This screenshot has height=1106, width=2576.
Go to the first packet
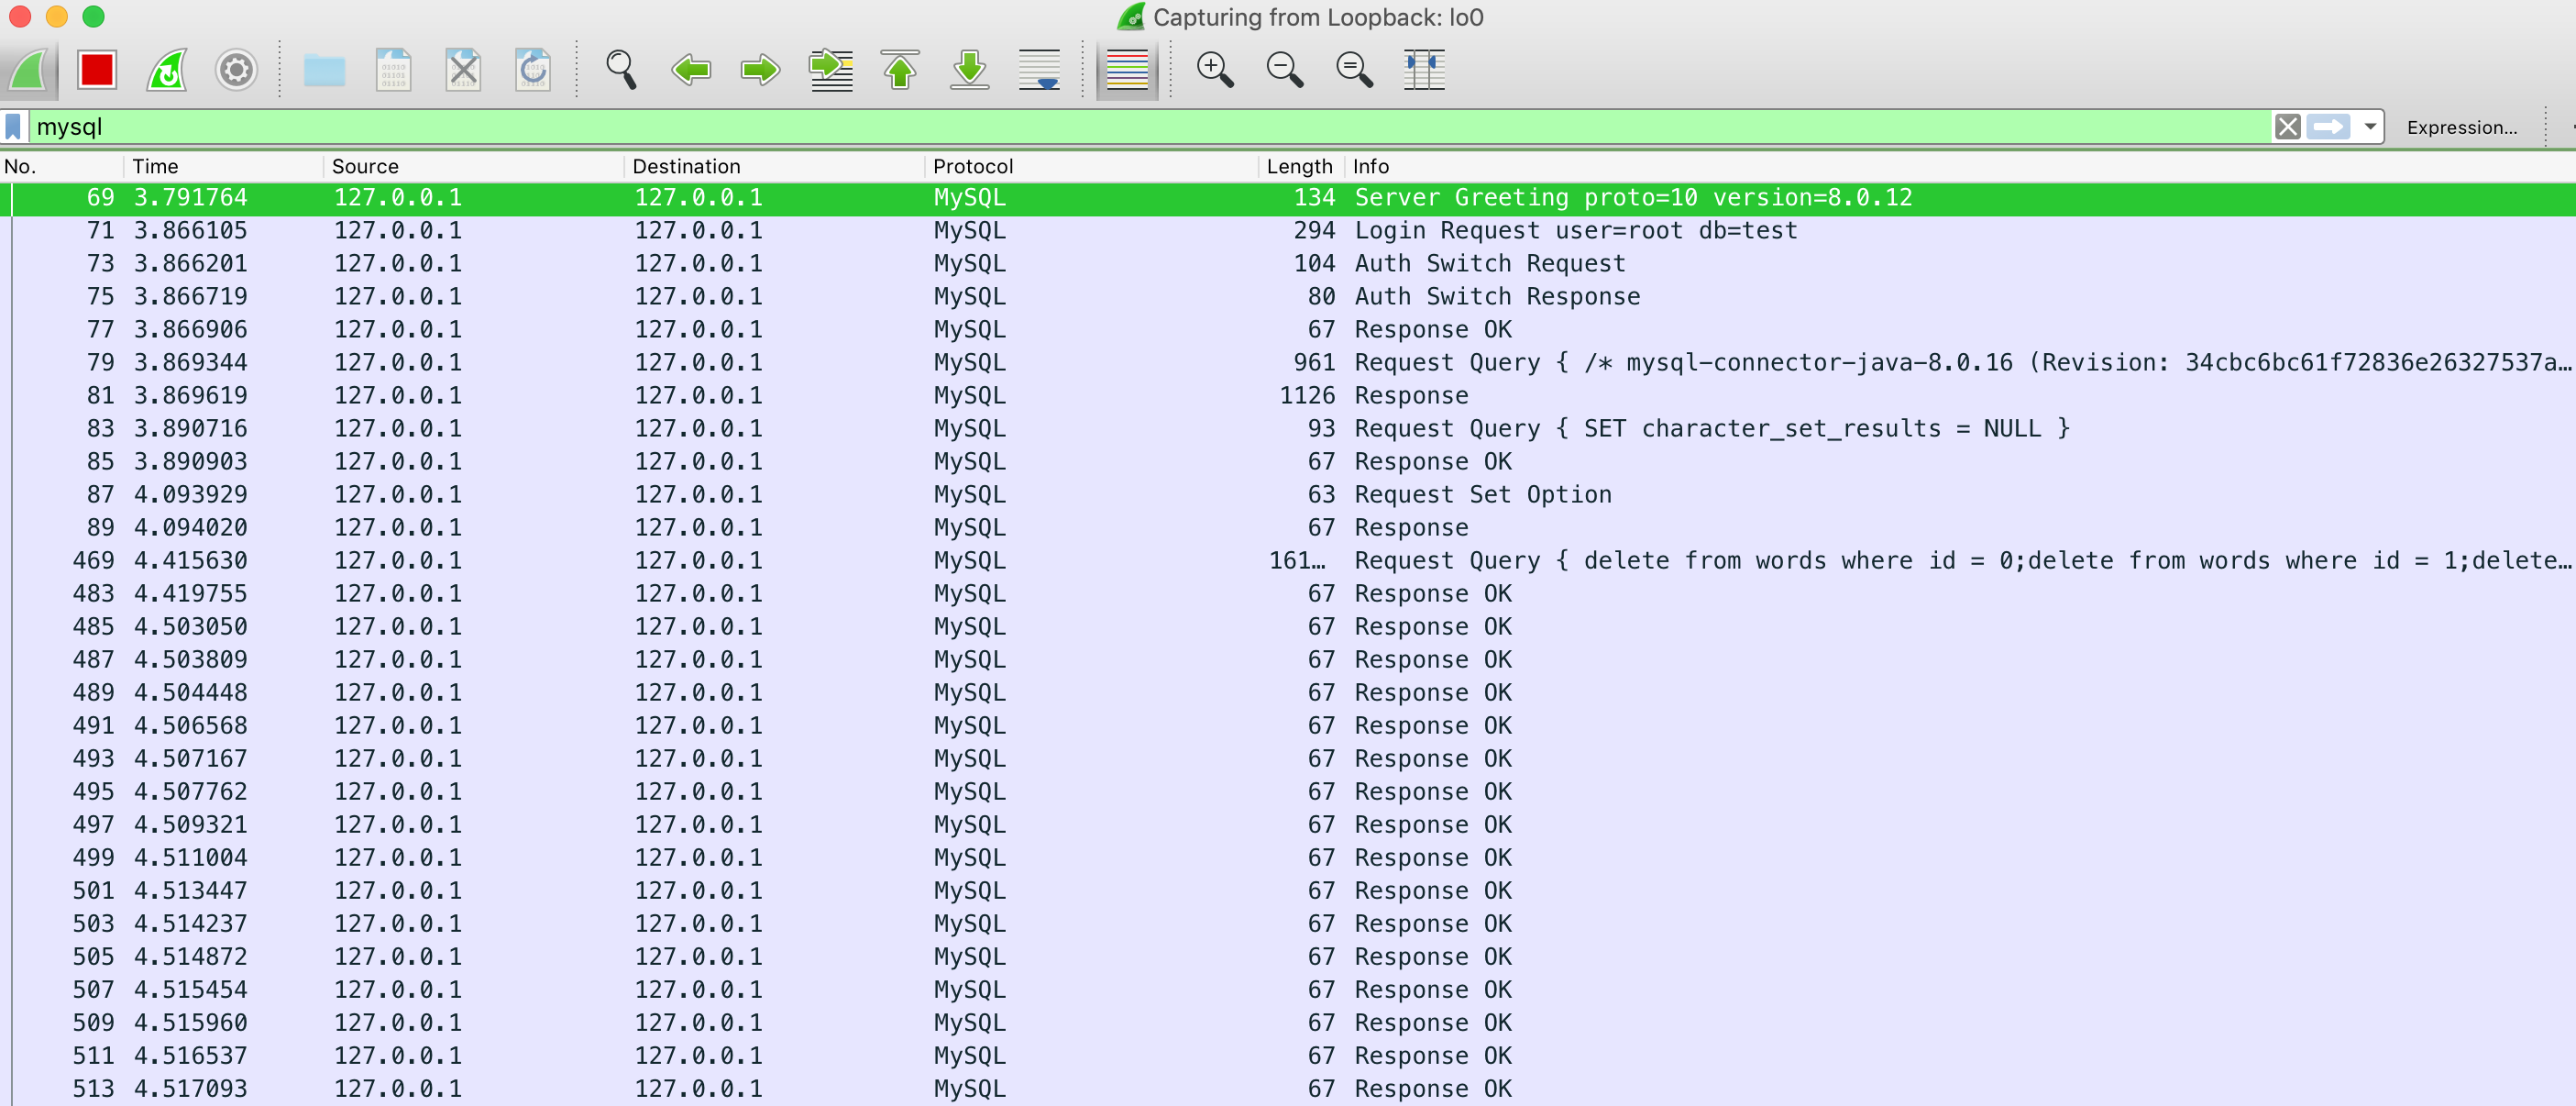[x=899, y=70]
